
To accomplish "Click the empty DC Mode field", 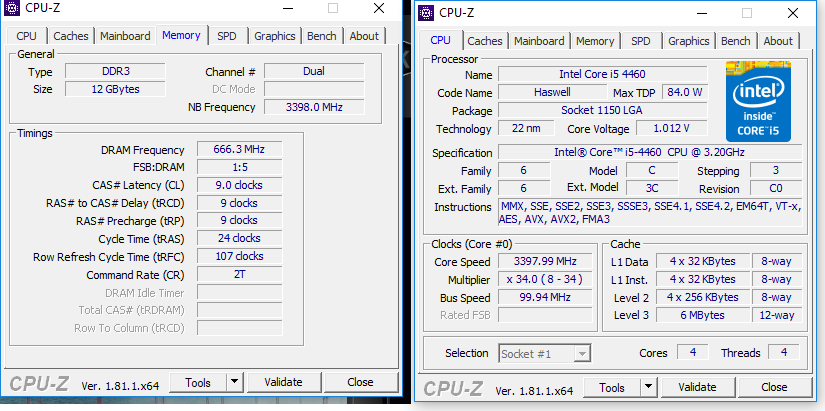I will [x=314, y=89].
